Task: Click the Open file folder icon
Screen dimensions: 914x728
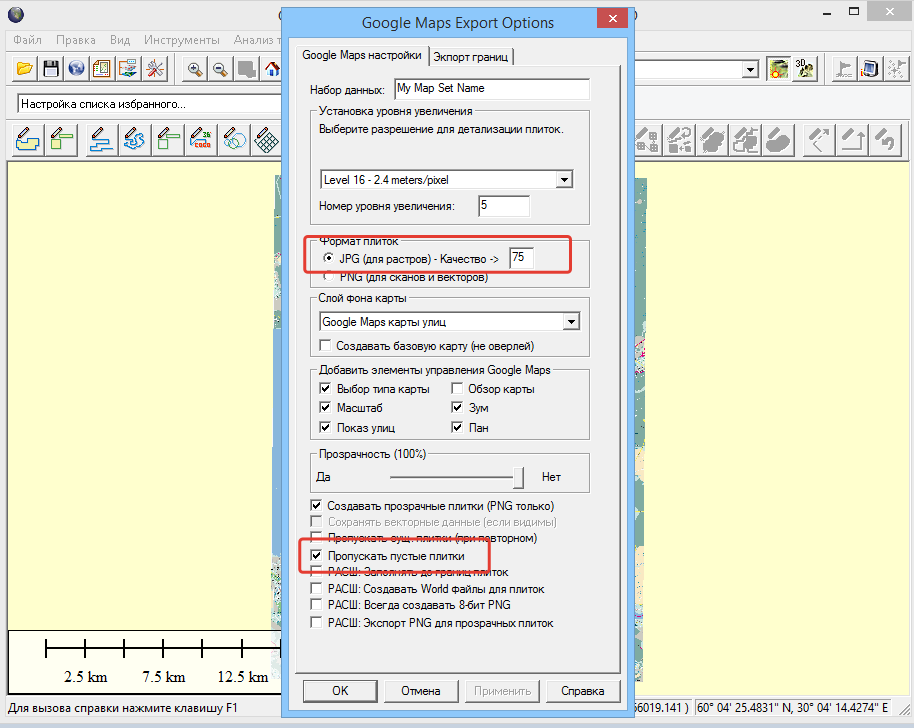Action: point(25,69)
